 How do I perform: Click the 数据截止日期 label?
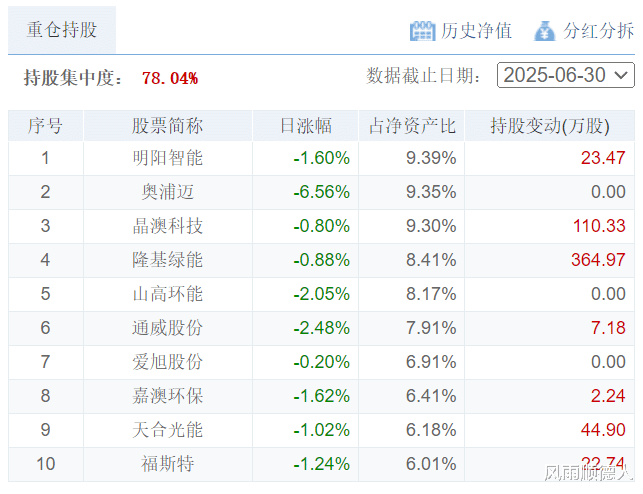click(423, 76)
